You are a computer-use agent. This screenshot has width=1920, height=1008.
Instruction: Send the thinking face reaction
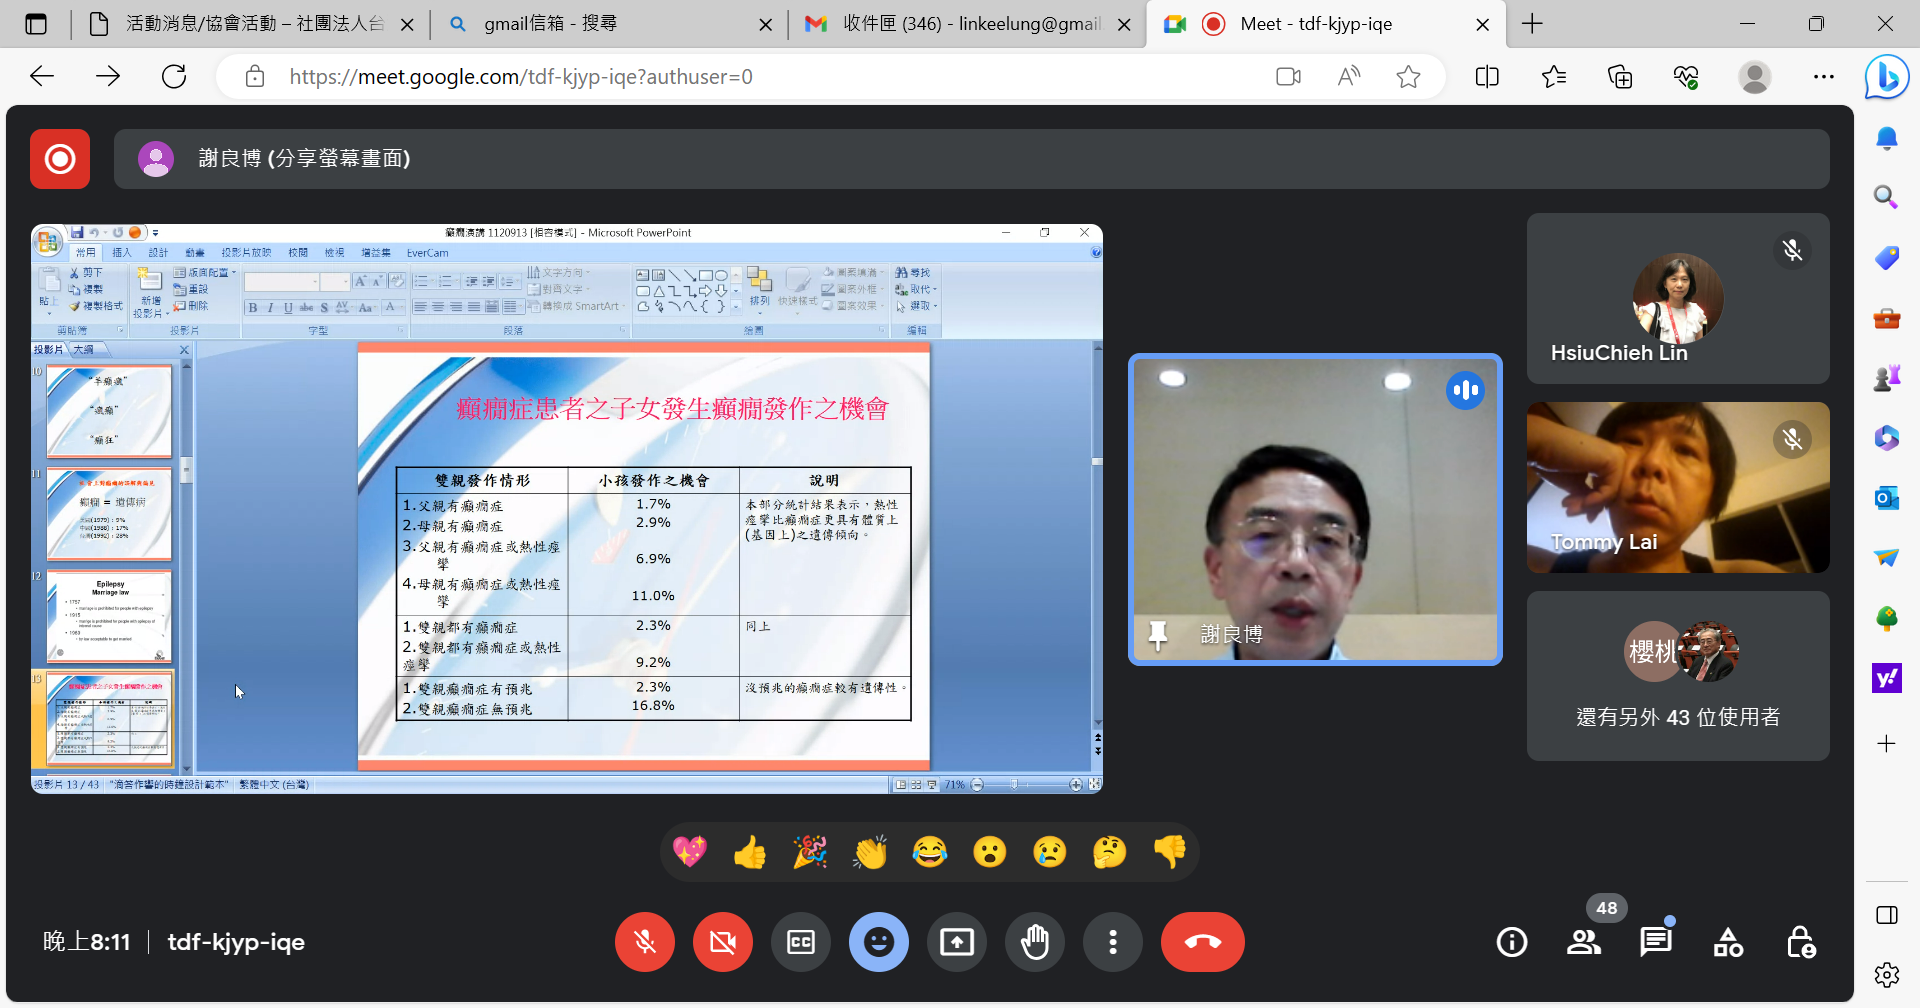(1110, 852)
